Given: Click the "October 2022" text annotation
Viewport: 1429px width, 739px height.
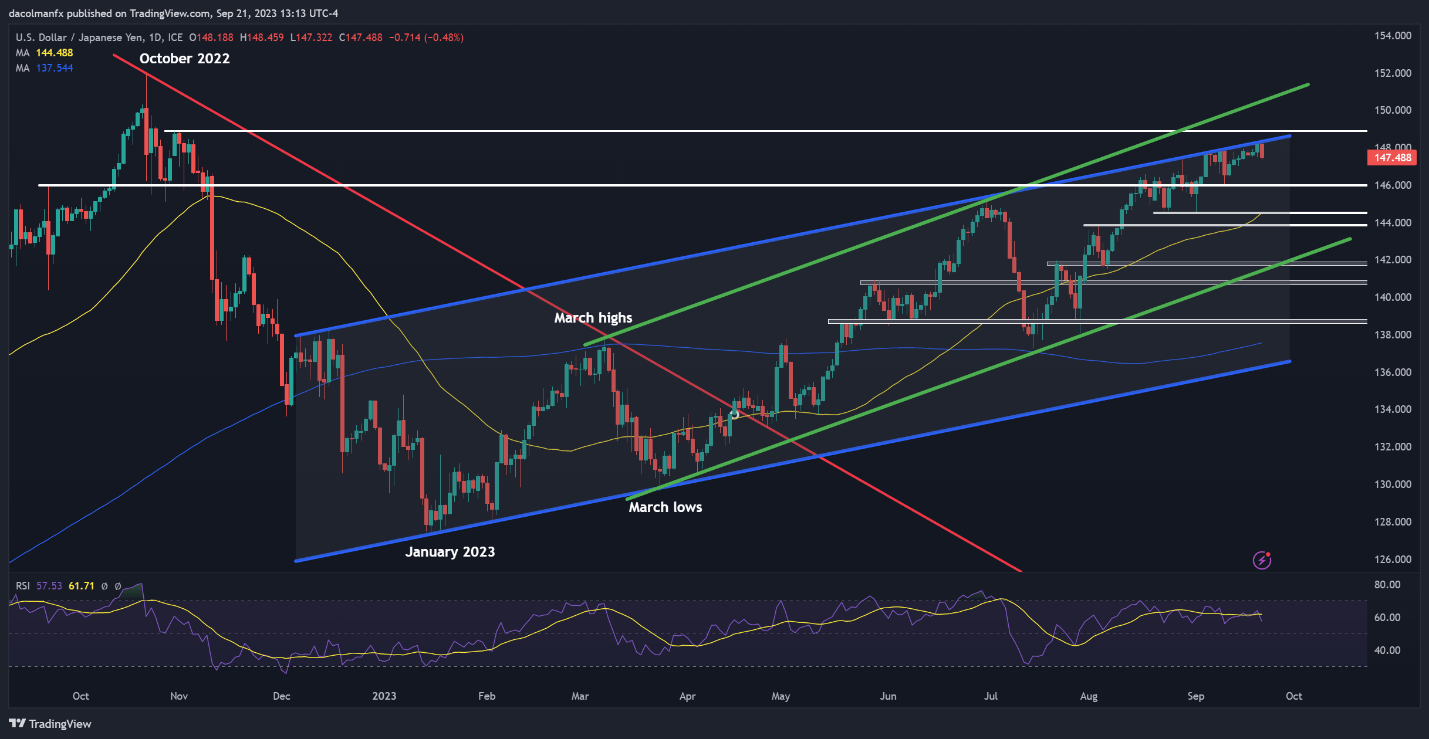Looking at the screenshot, I should pyautogui.click(x=184, y=59).
